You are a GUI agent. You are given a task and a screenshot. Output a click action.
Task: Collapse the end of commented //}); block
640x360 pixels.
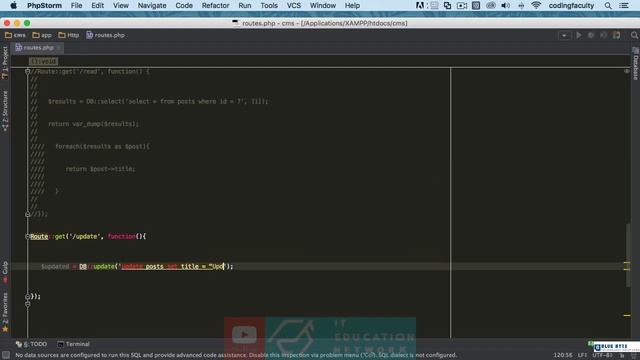click(x=28, y=214)
